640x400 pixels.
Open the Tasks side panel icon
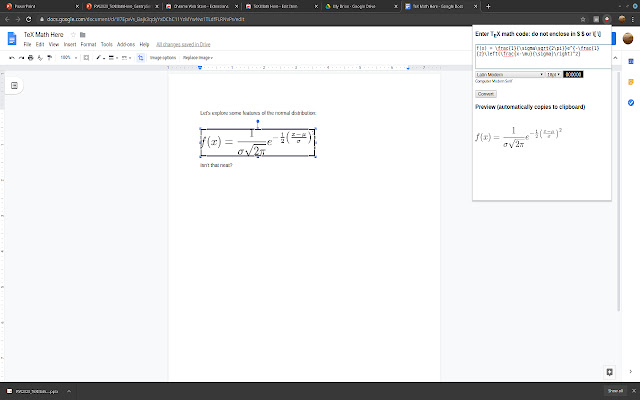[x=631, y=102]
